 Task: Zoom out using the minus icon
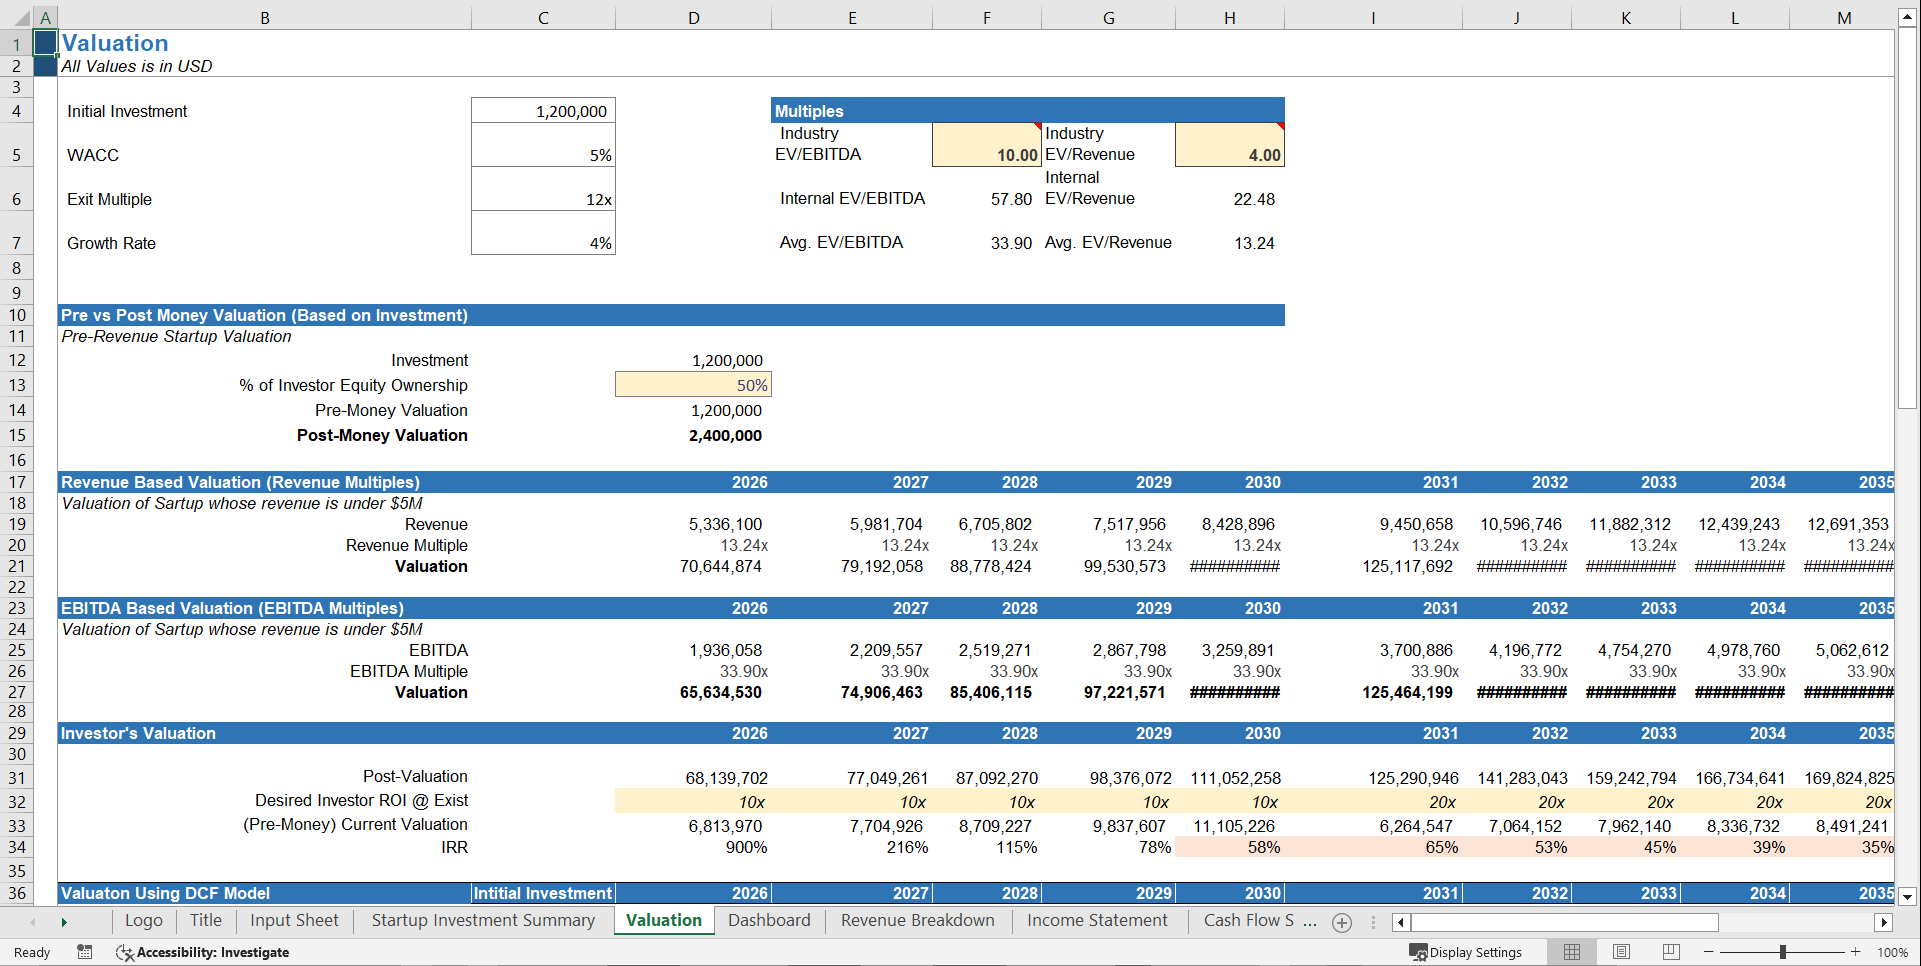[x=1709, y=952]
